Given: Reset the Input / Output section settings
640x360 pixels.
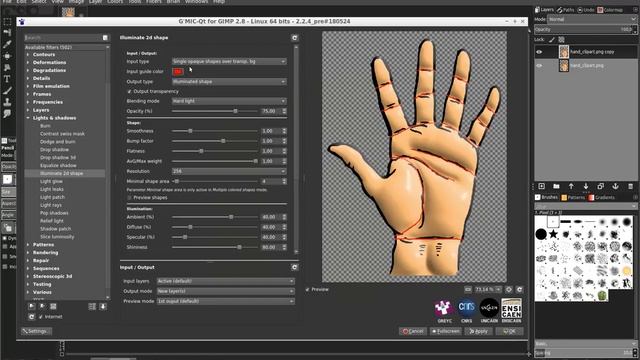Looking at the screenshot, I should 295,267.
